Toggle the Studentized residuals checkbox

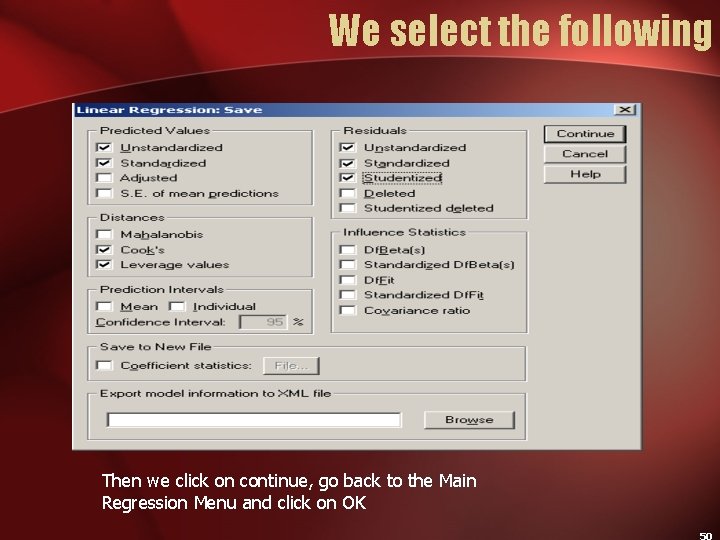348,178
